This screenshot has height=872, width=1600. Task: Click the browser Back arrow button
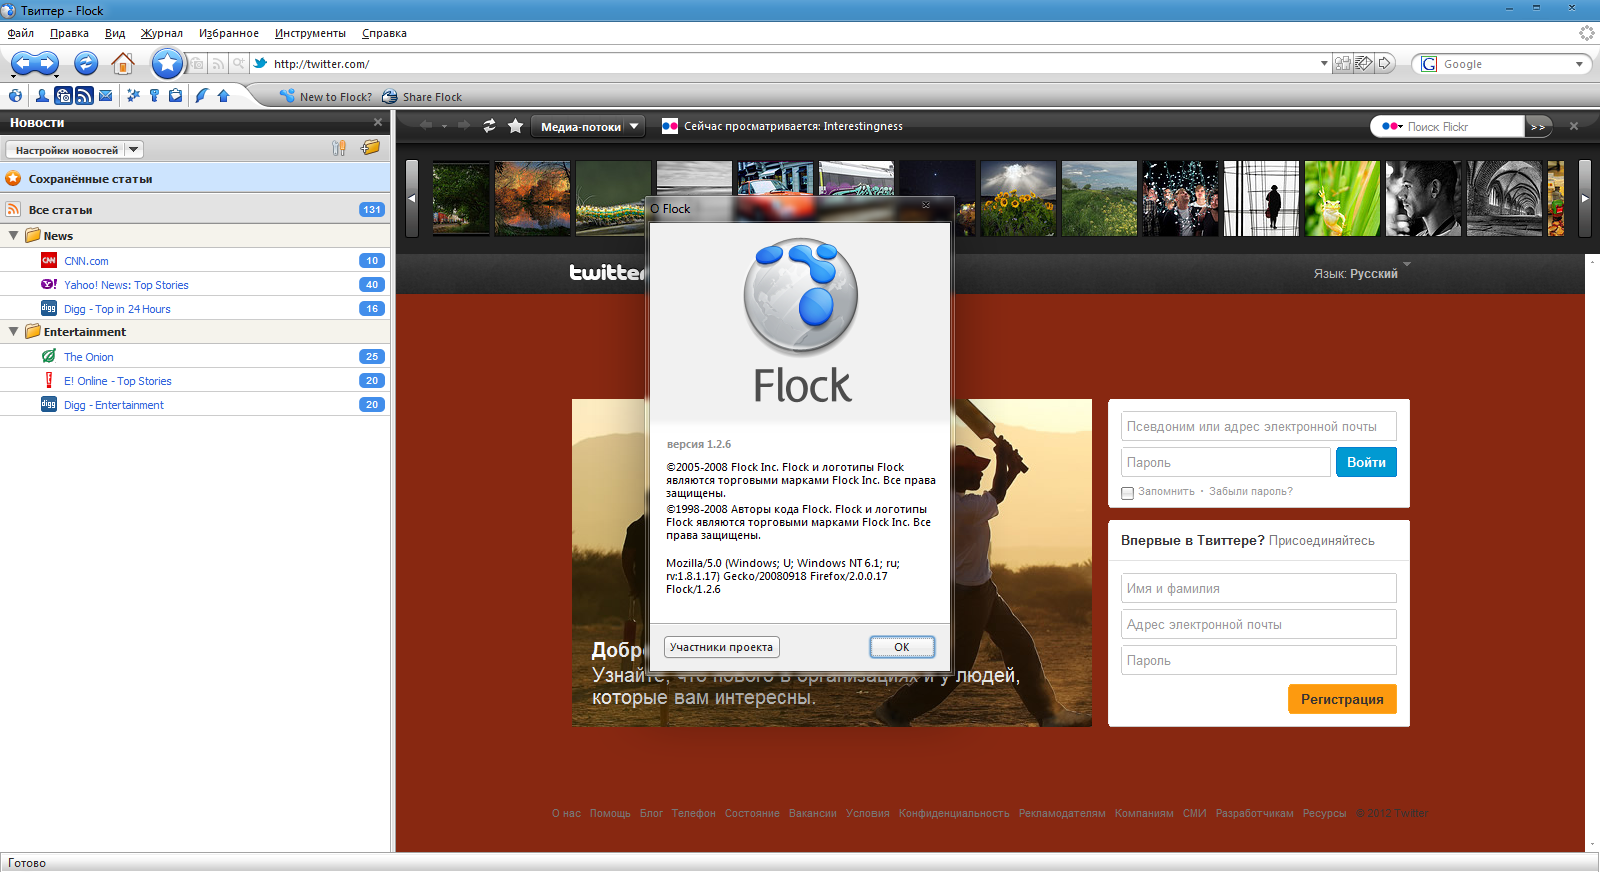(x=23, y=64)
